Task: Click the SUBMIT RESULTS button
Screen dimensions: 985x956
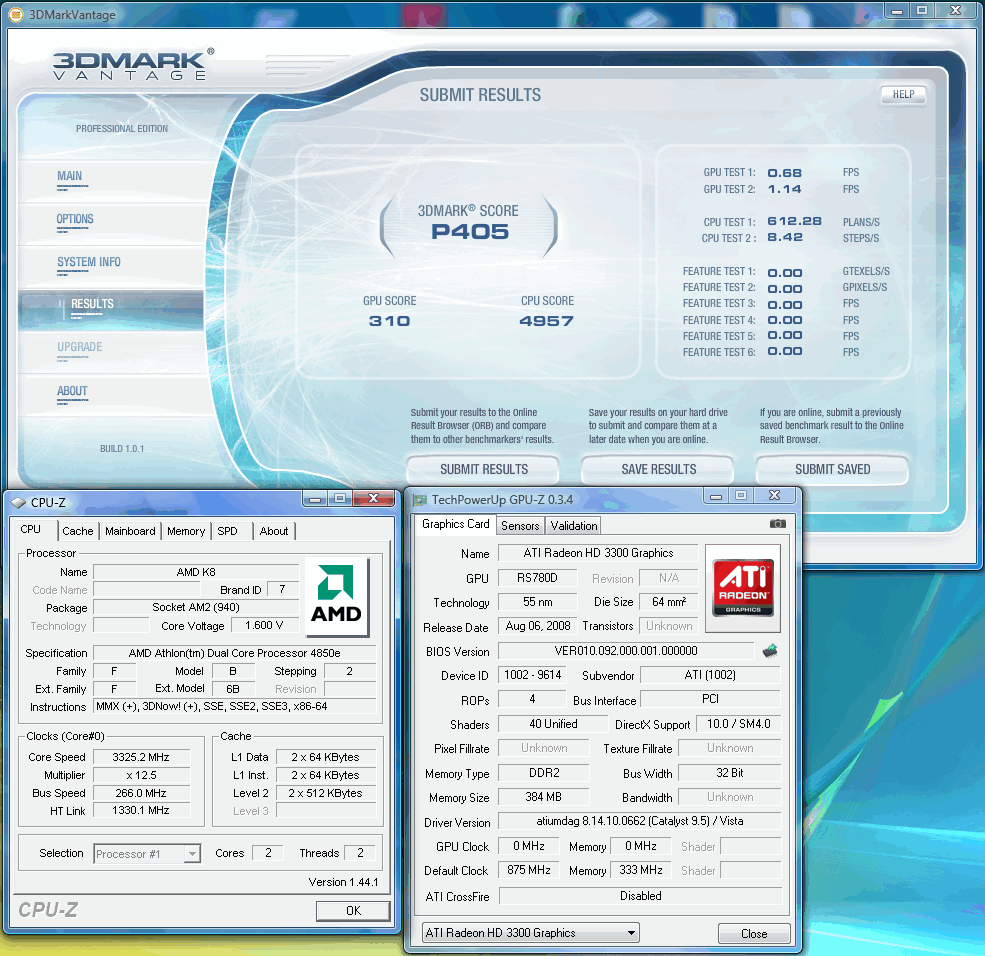Action: (483, 469)
